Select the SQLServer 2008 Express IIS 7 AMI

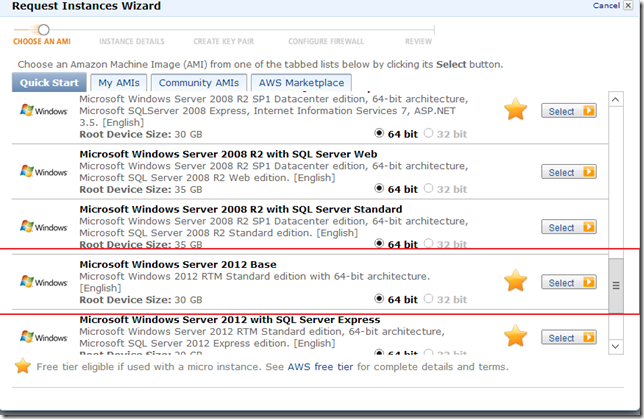click(568, 111)
